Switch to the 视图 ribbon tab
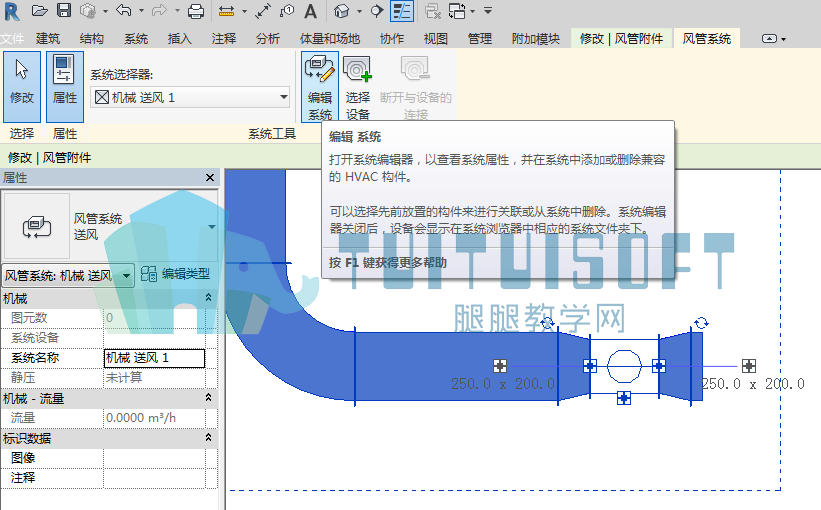This screenshot has height=510, width=821. point(436,39)
